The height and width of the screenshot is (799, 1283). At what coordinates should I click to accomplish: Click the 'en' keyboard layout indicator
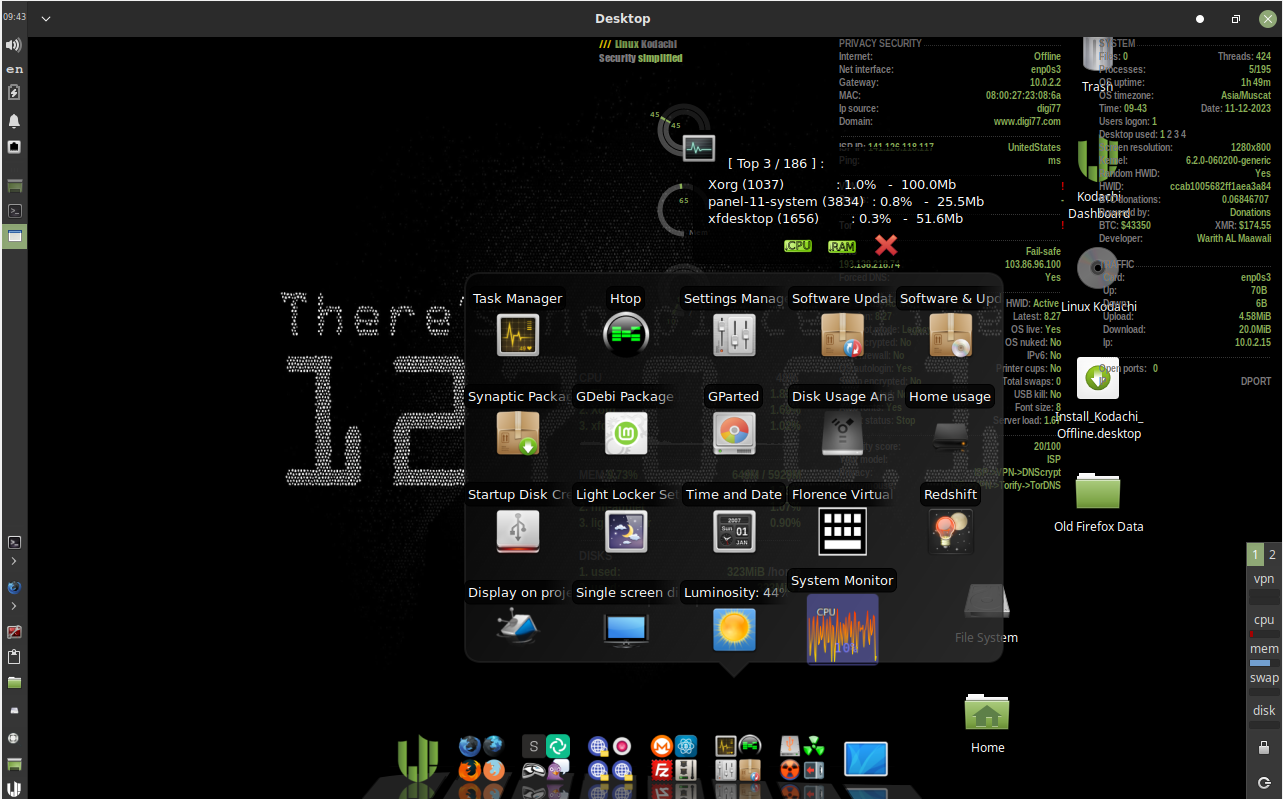coord(14,70)
